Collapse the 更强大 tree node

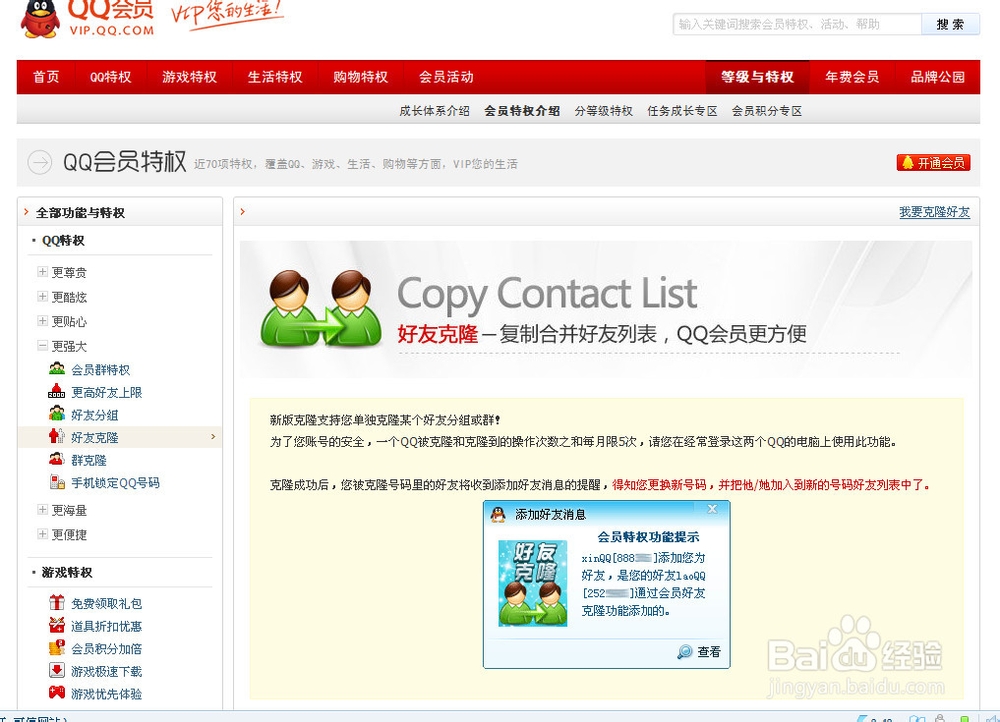tap(42, 346)
